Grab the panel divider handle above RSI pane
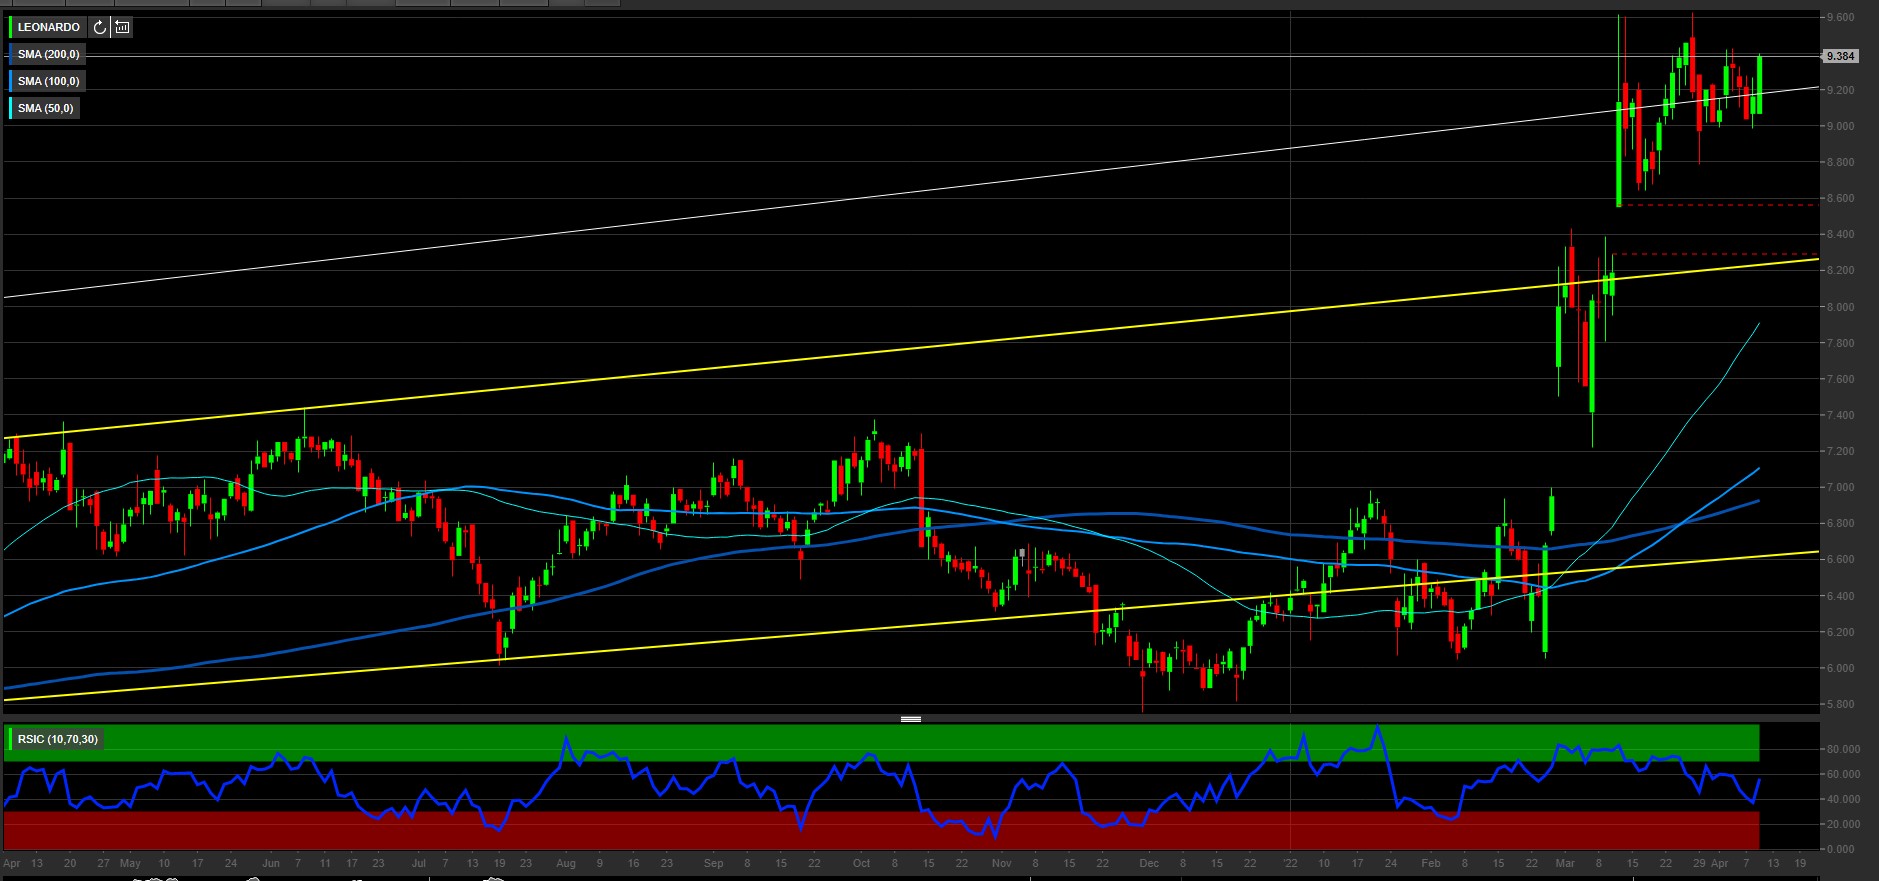The height and width of the screenshot is (881, 1879). click(x=910, y=719)
